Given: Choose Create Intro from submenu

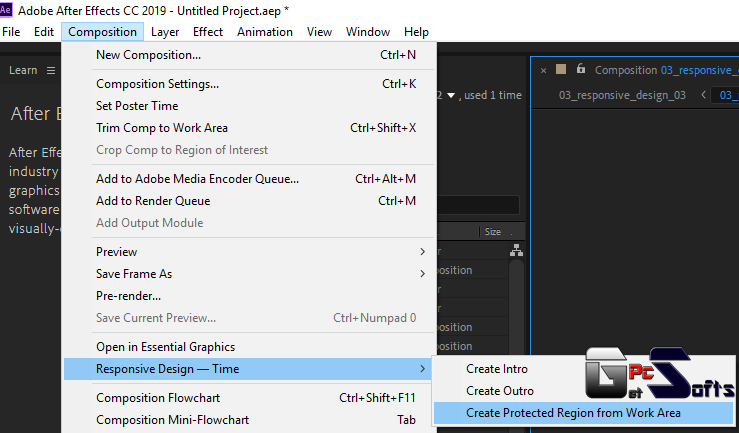Looking at the screenshot, I should click(497, 369).
